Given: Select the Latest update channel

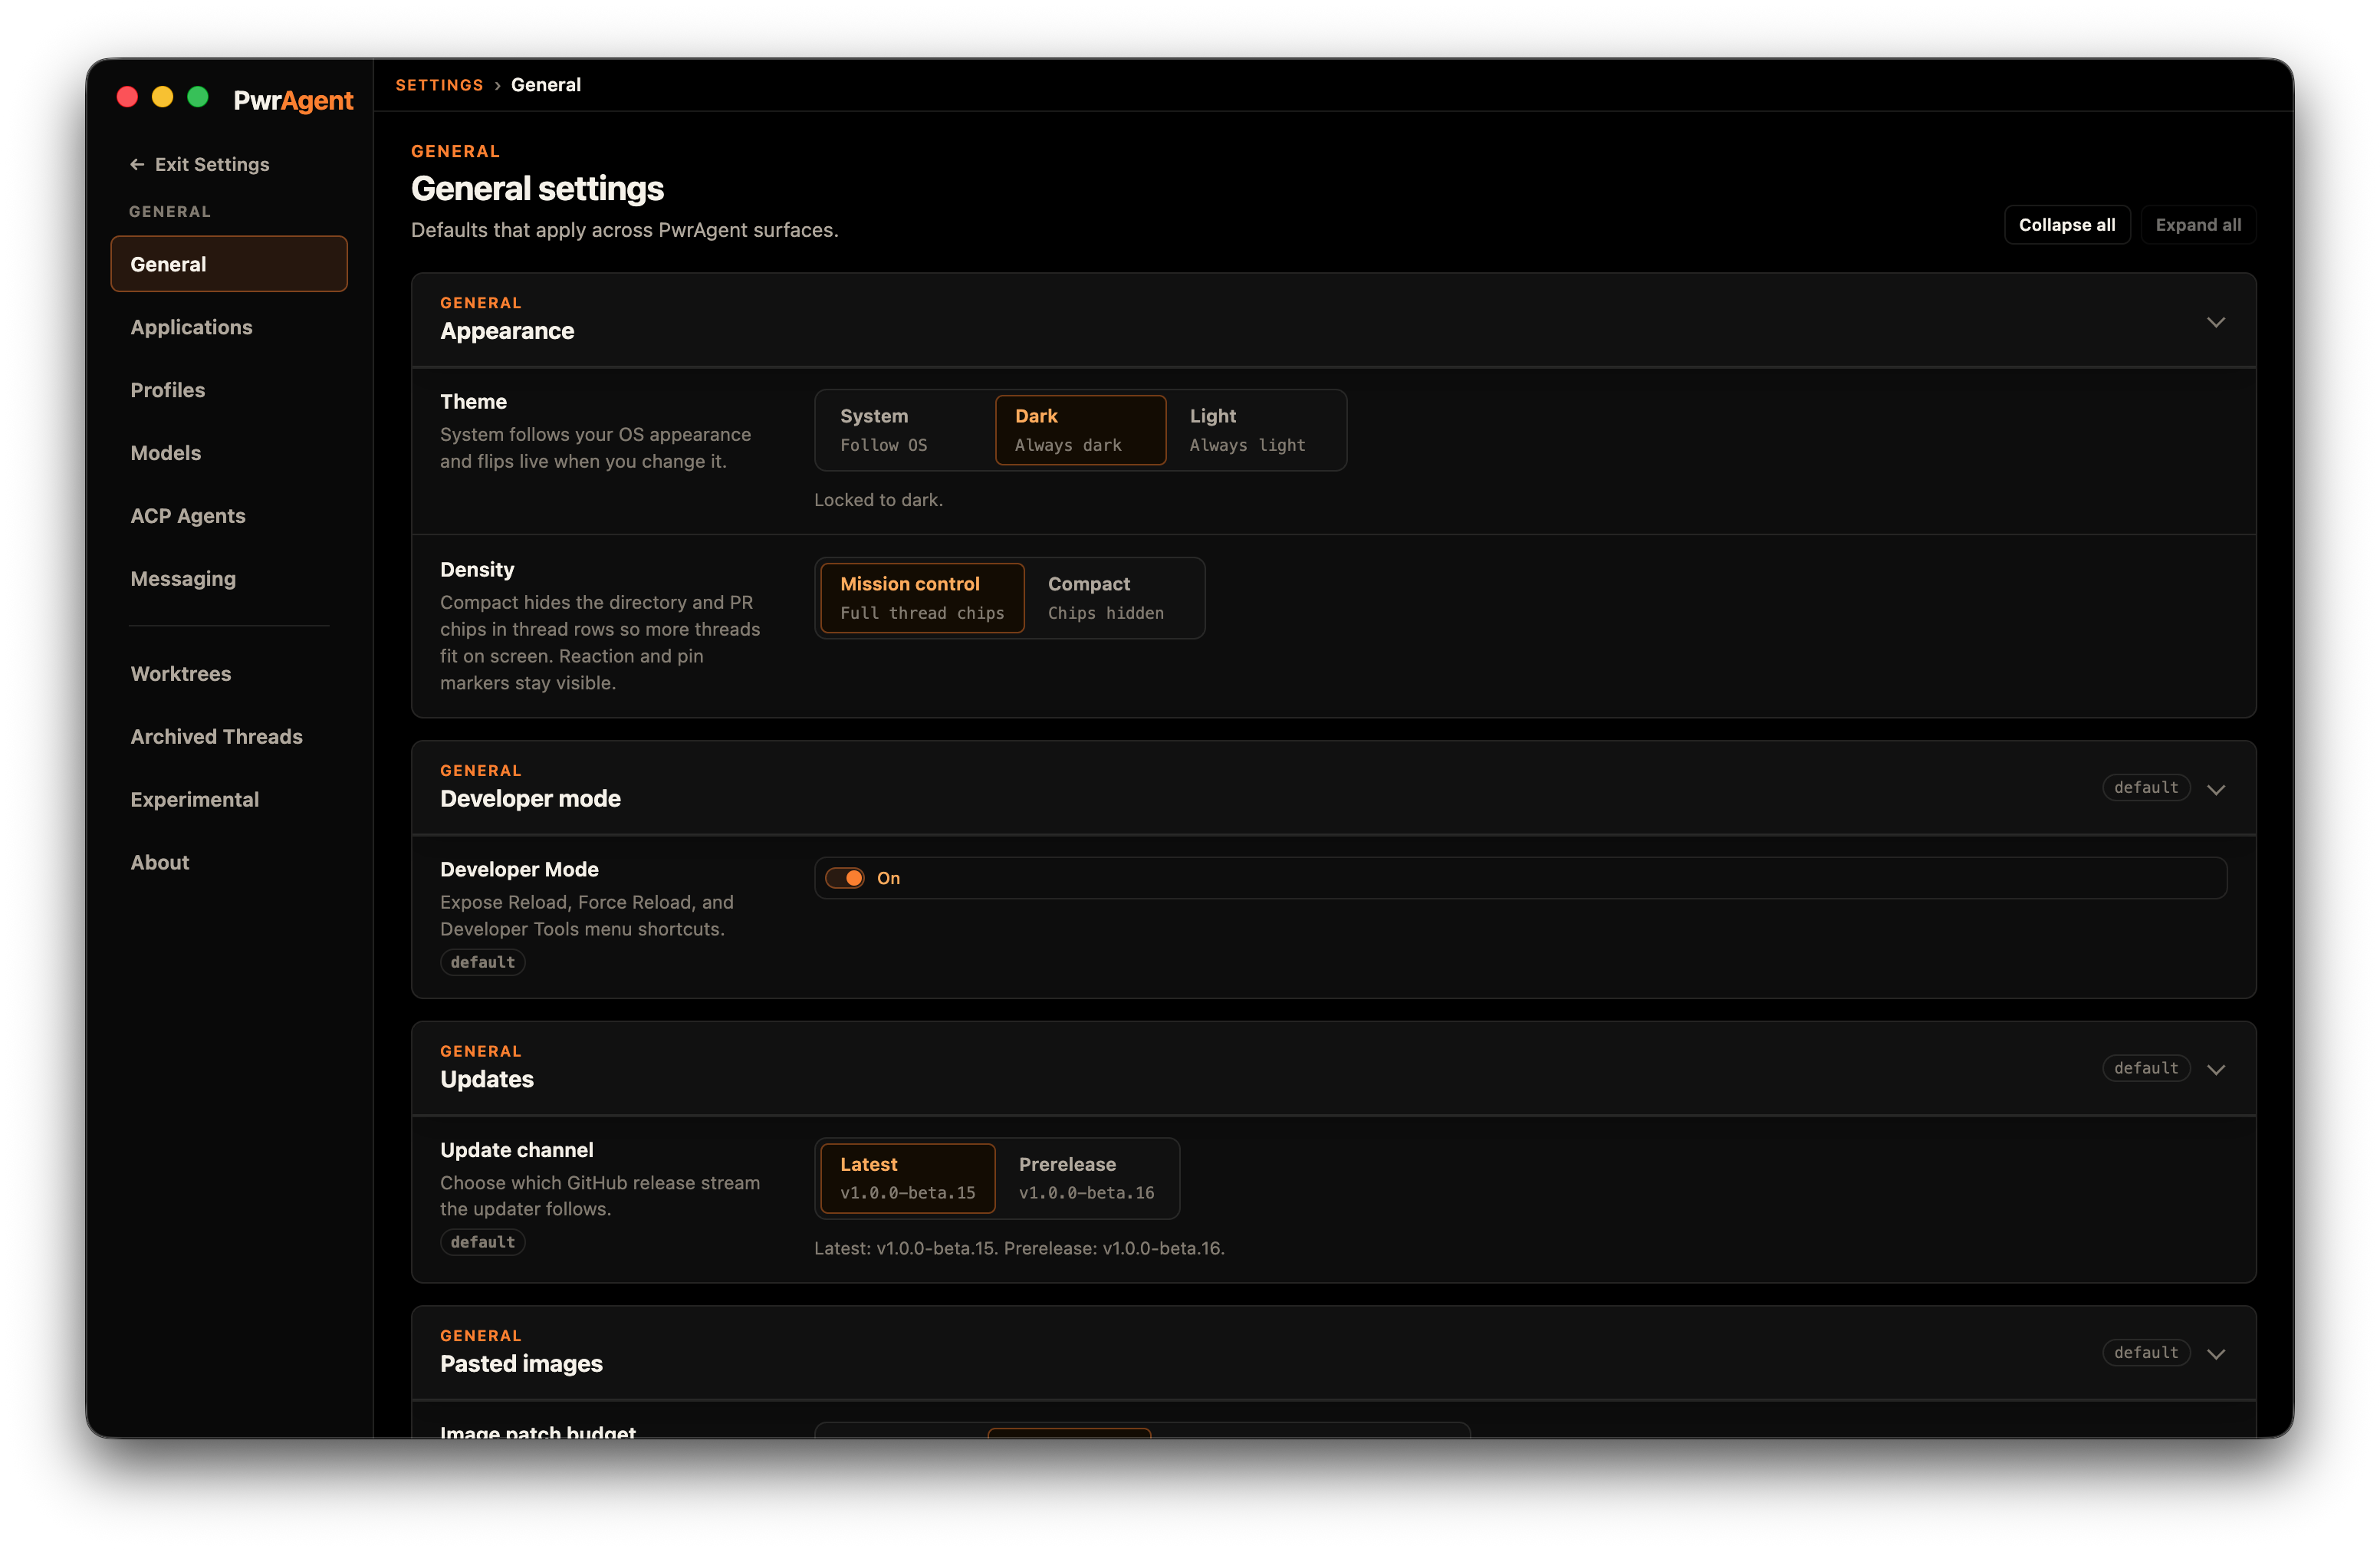Looking at the screenshot, I should click(x=907, y=1178).
